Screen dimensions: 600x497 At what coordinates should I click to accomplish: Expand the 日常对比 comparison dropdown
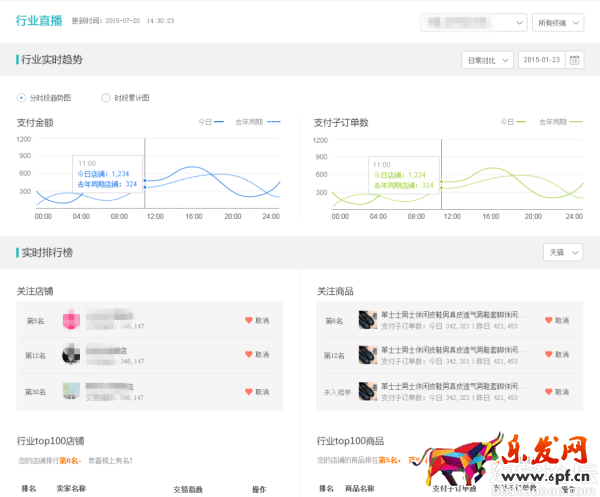(487, 60)
